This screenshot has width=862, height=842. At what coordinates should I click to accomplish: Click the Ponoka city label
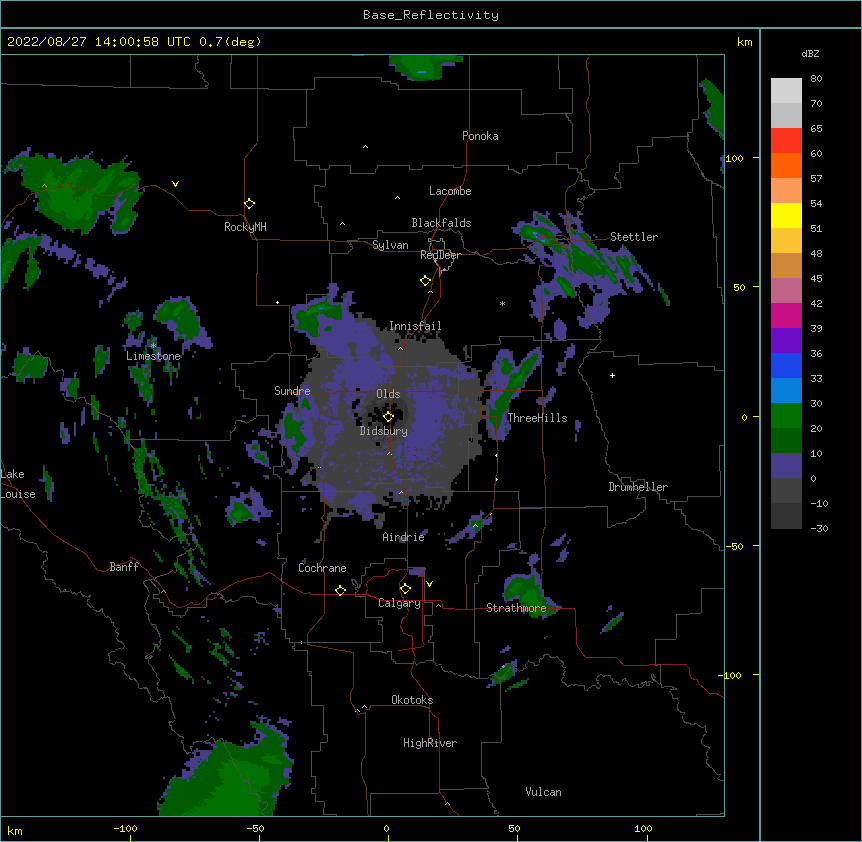tap(480, 136)
